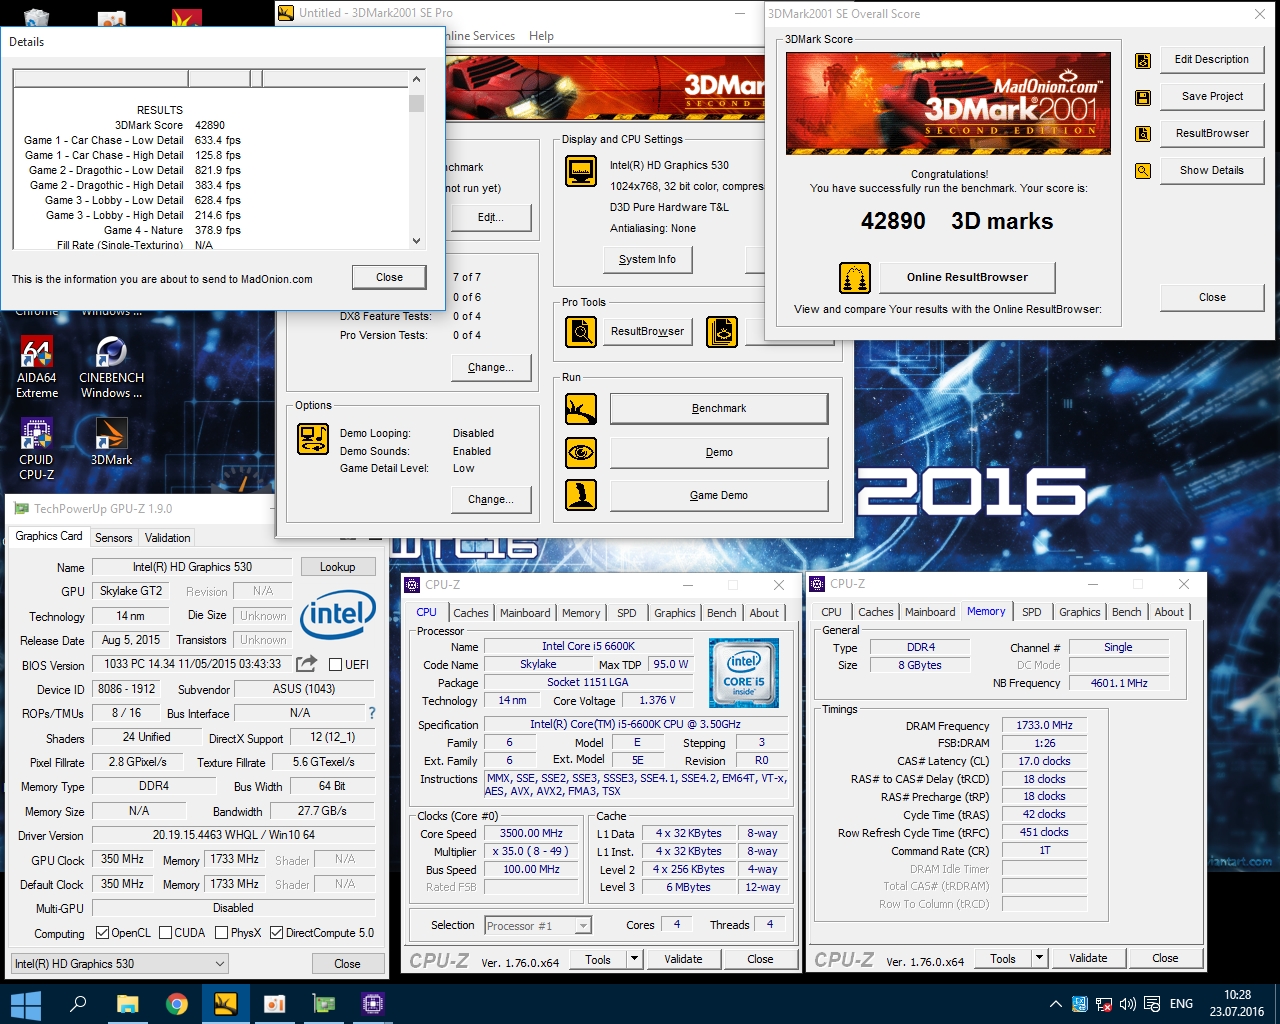Toggle the DirectCompute 5.0 checkbox

click(x=277, y=933)
